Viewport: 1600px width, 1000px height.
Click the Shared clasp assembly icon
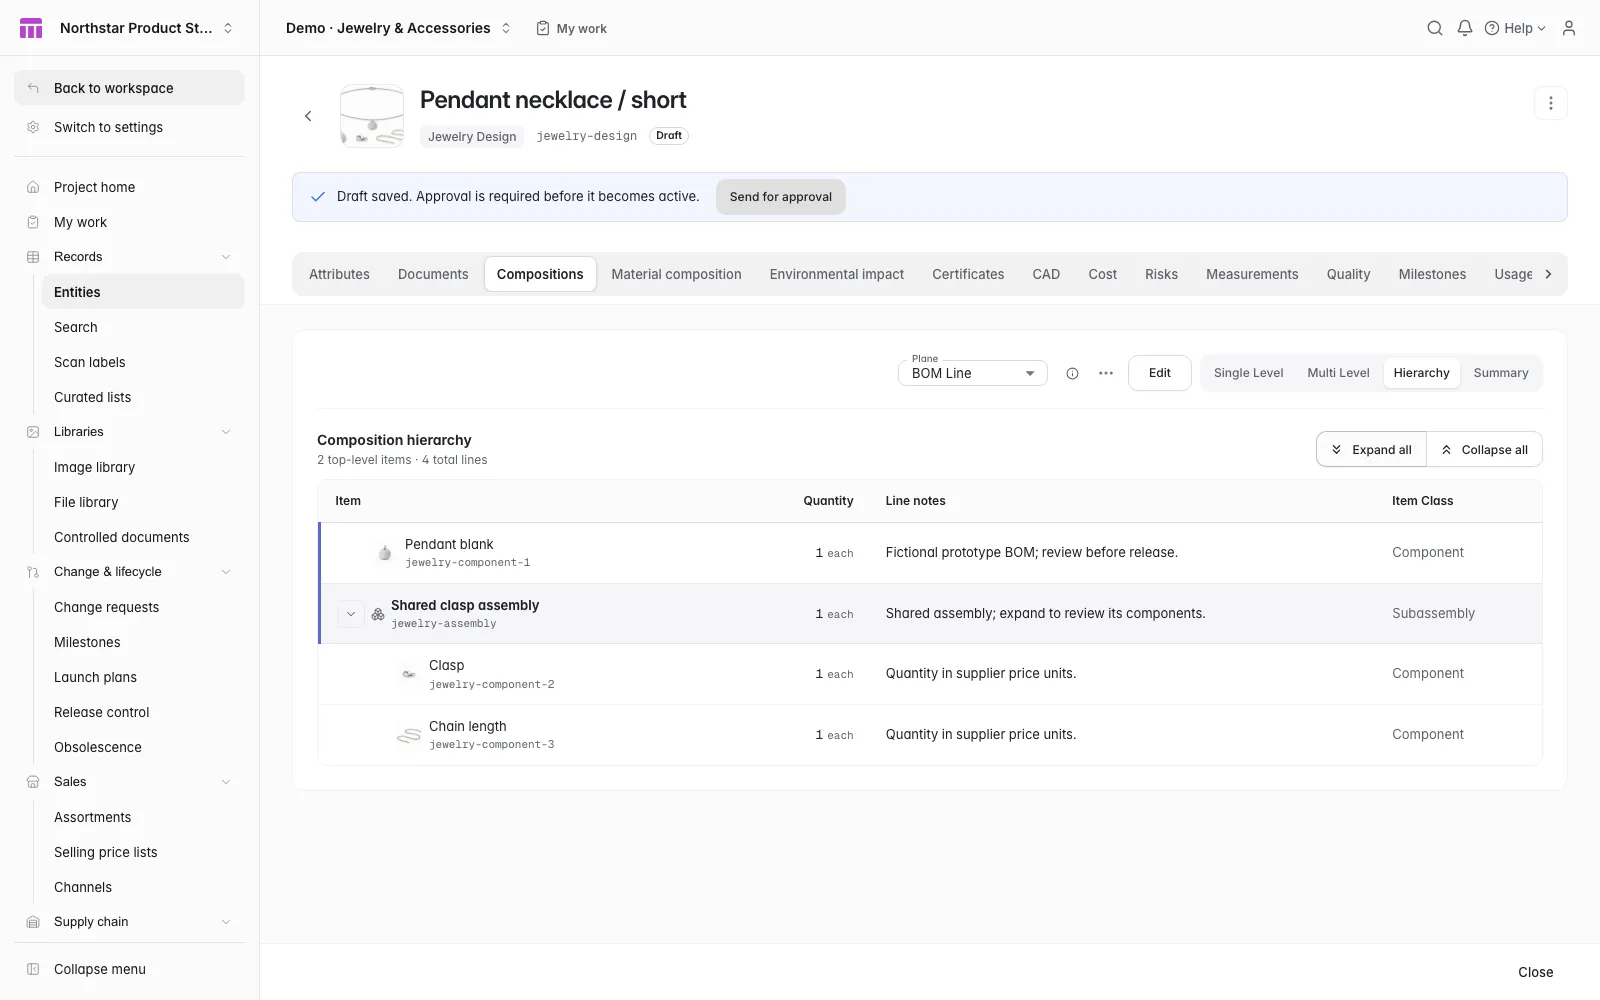click(x=378, y=614)
